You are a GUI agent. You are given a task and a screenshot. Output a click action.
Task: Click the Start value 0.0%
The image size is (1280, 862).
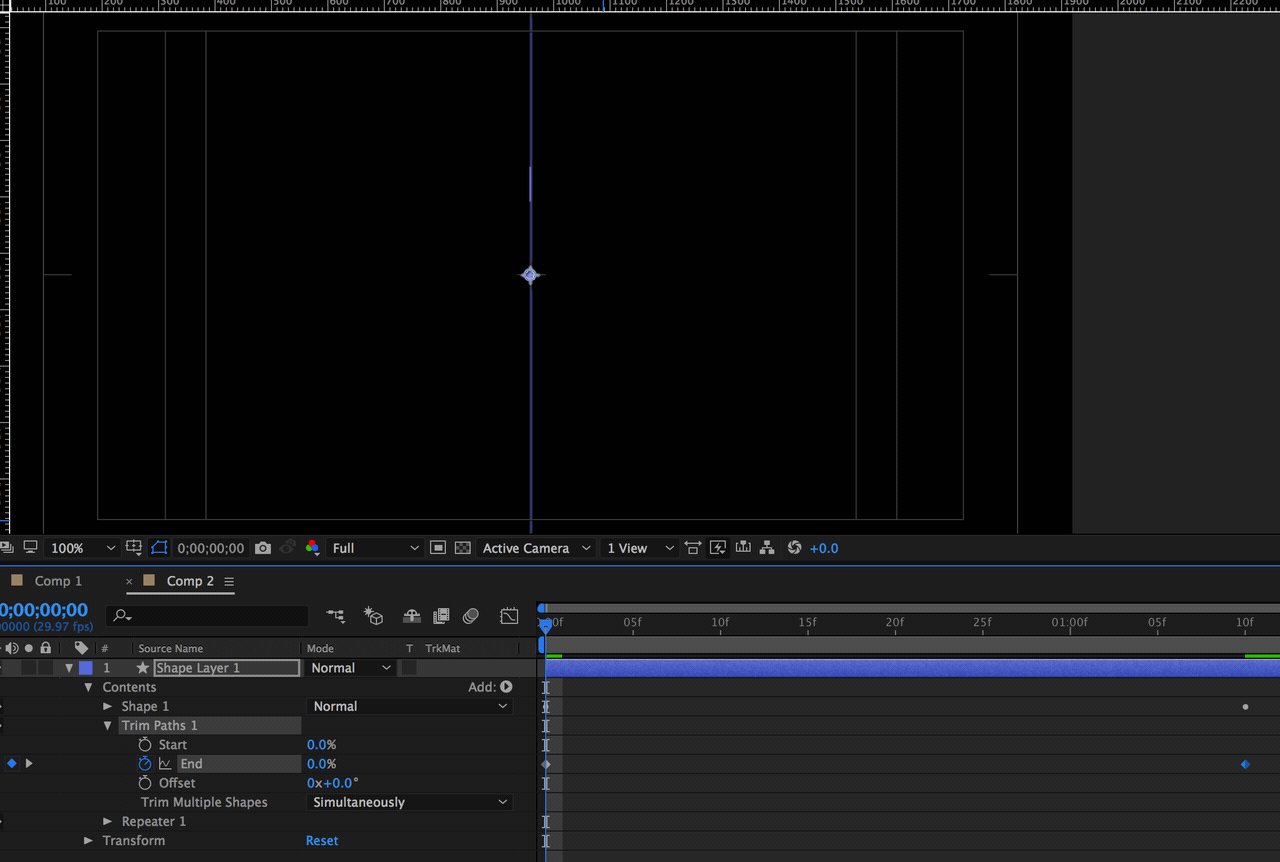[321, 745]
